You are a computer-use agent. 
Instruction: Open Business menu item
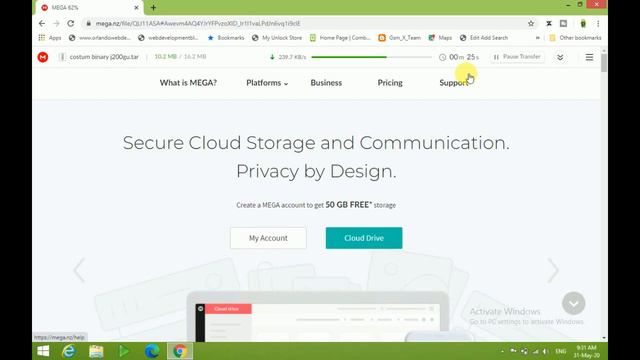pos(326,83)
